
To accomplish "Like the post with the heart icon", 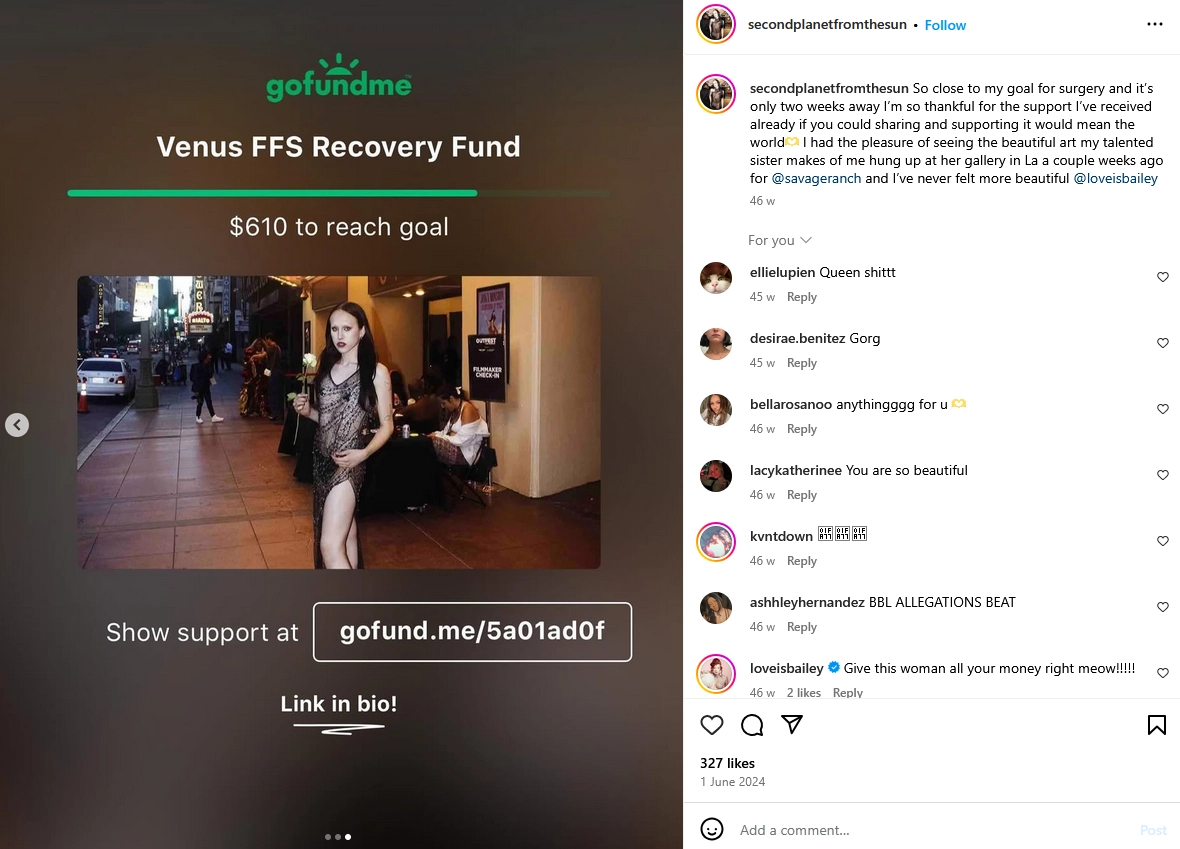I will (711, 725).
